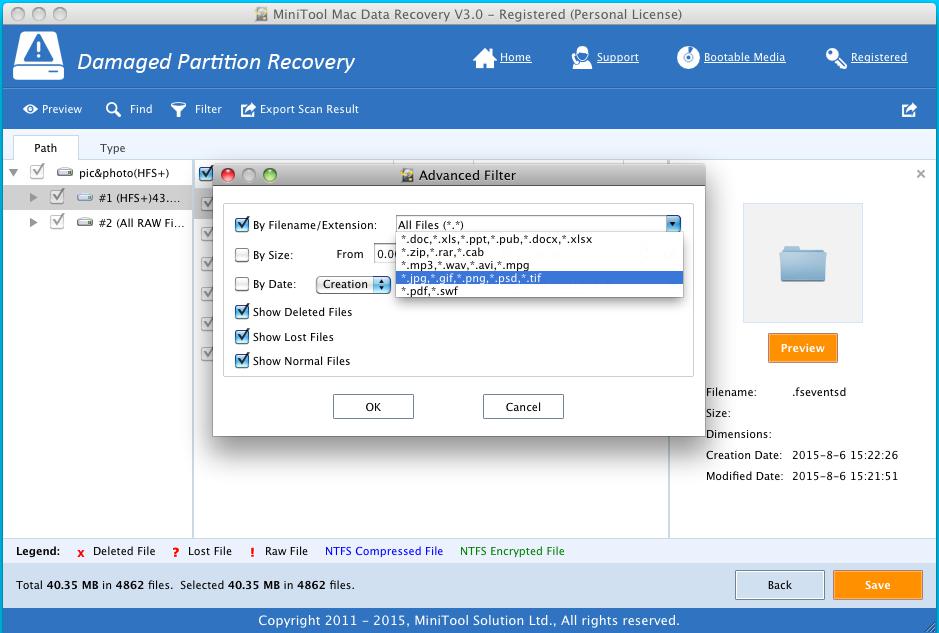Click the Bootable Media disc icon
The width and height of the screenshot is (939, 633).
click(x=688, y=57)
